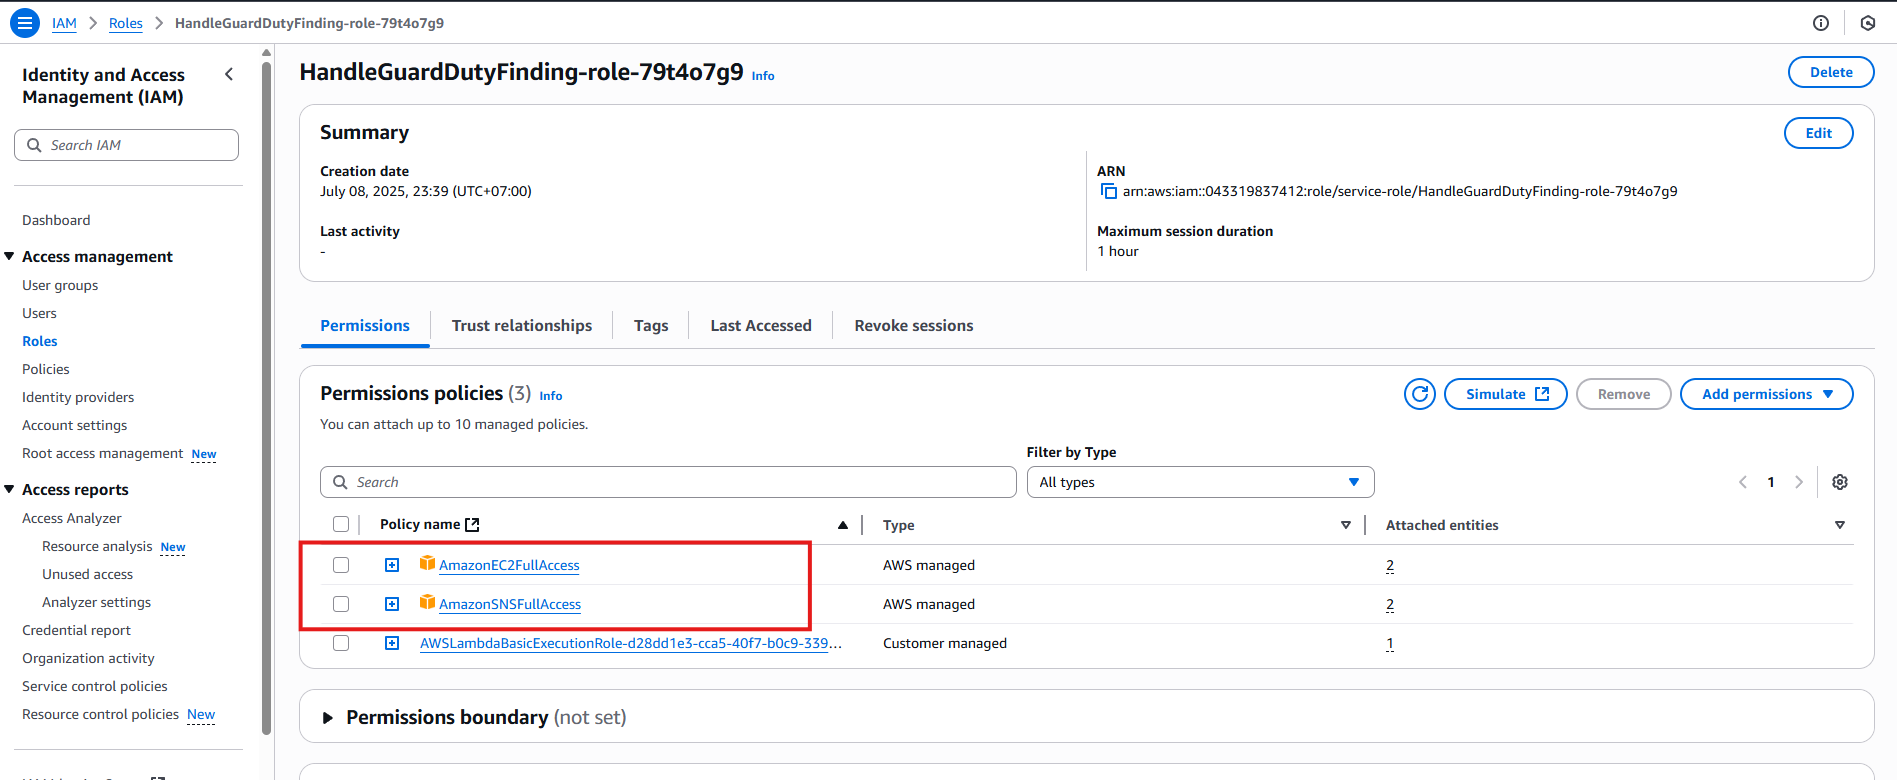Open Root access management in sidebar

pyautogui.click(x=103, y=453)
